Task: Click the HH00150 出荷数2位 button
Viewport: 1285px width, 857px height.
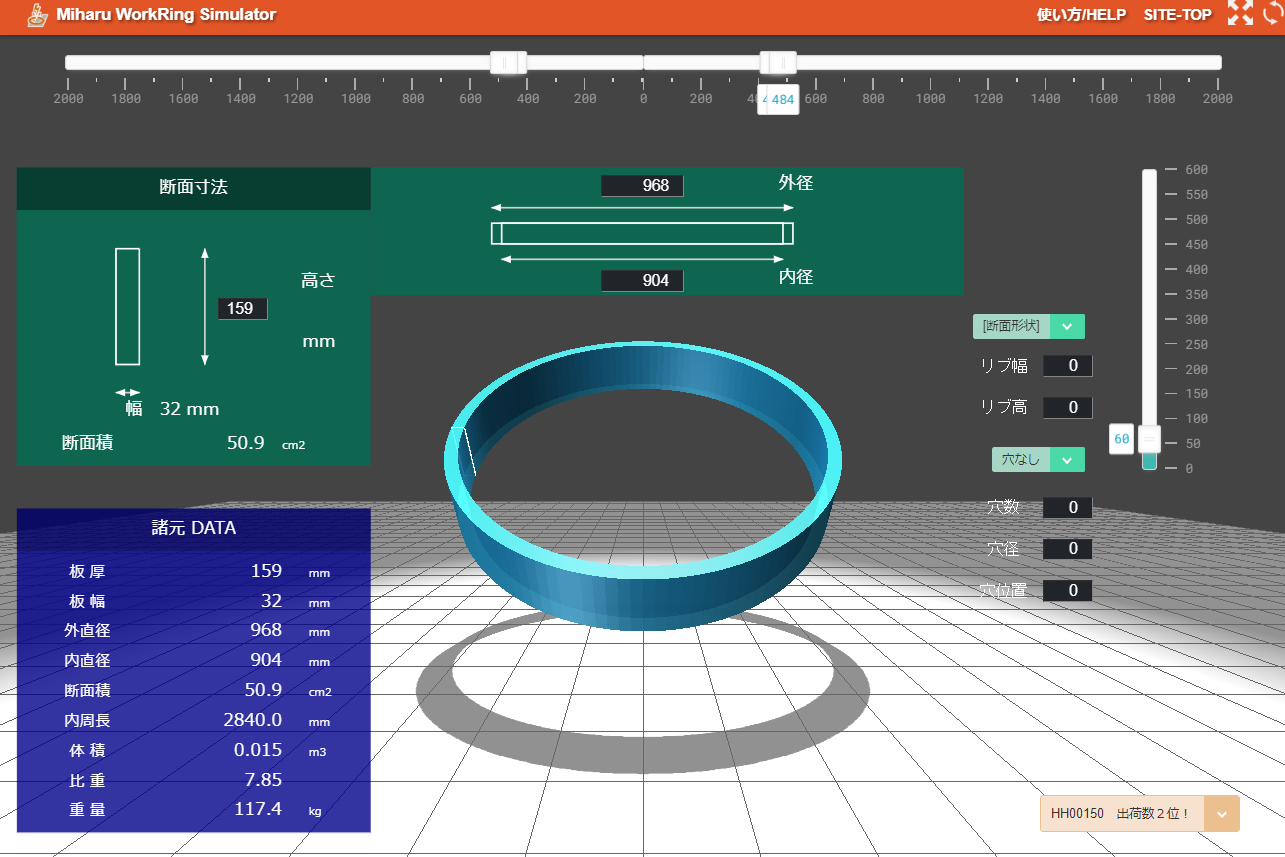Action: coord(1123,814)
